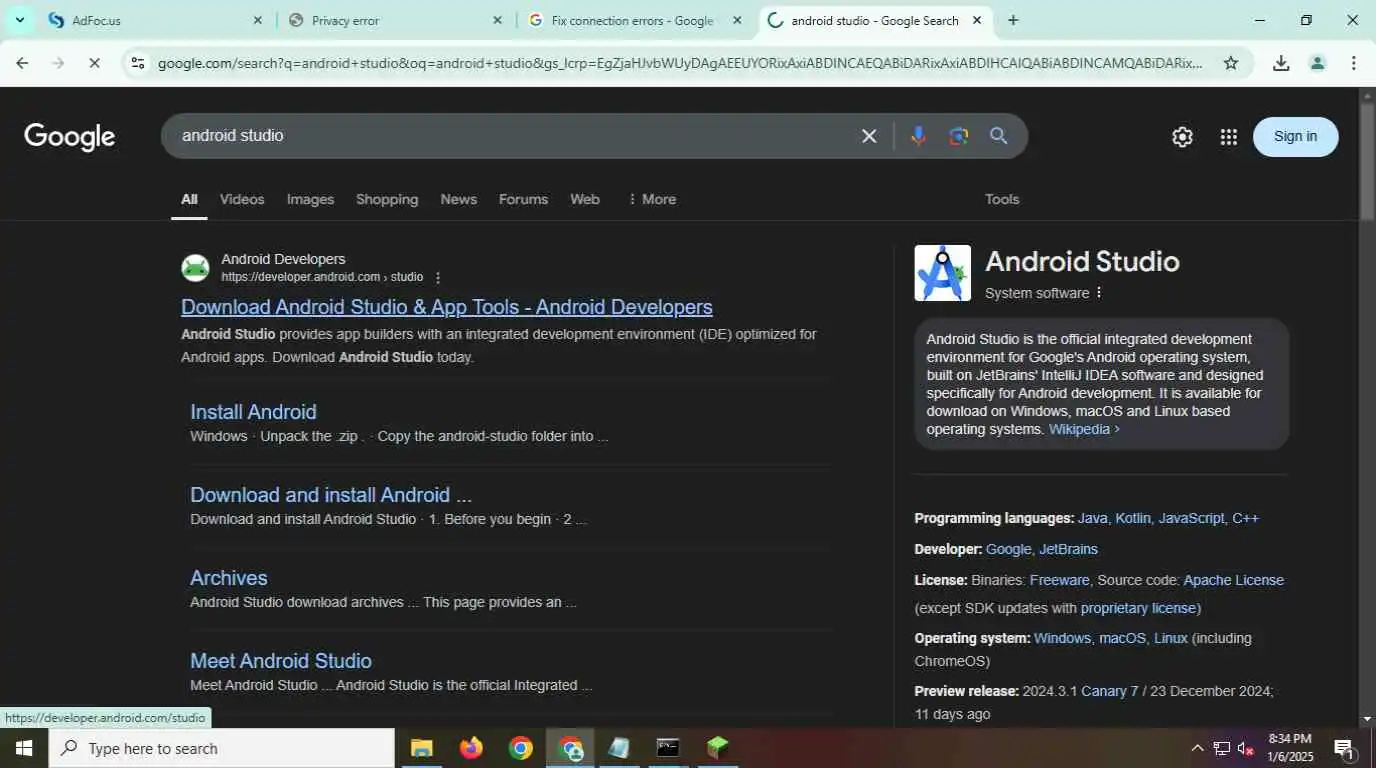Stop loading the page

(94, 63)
